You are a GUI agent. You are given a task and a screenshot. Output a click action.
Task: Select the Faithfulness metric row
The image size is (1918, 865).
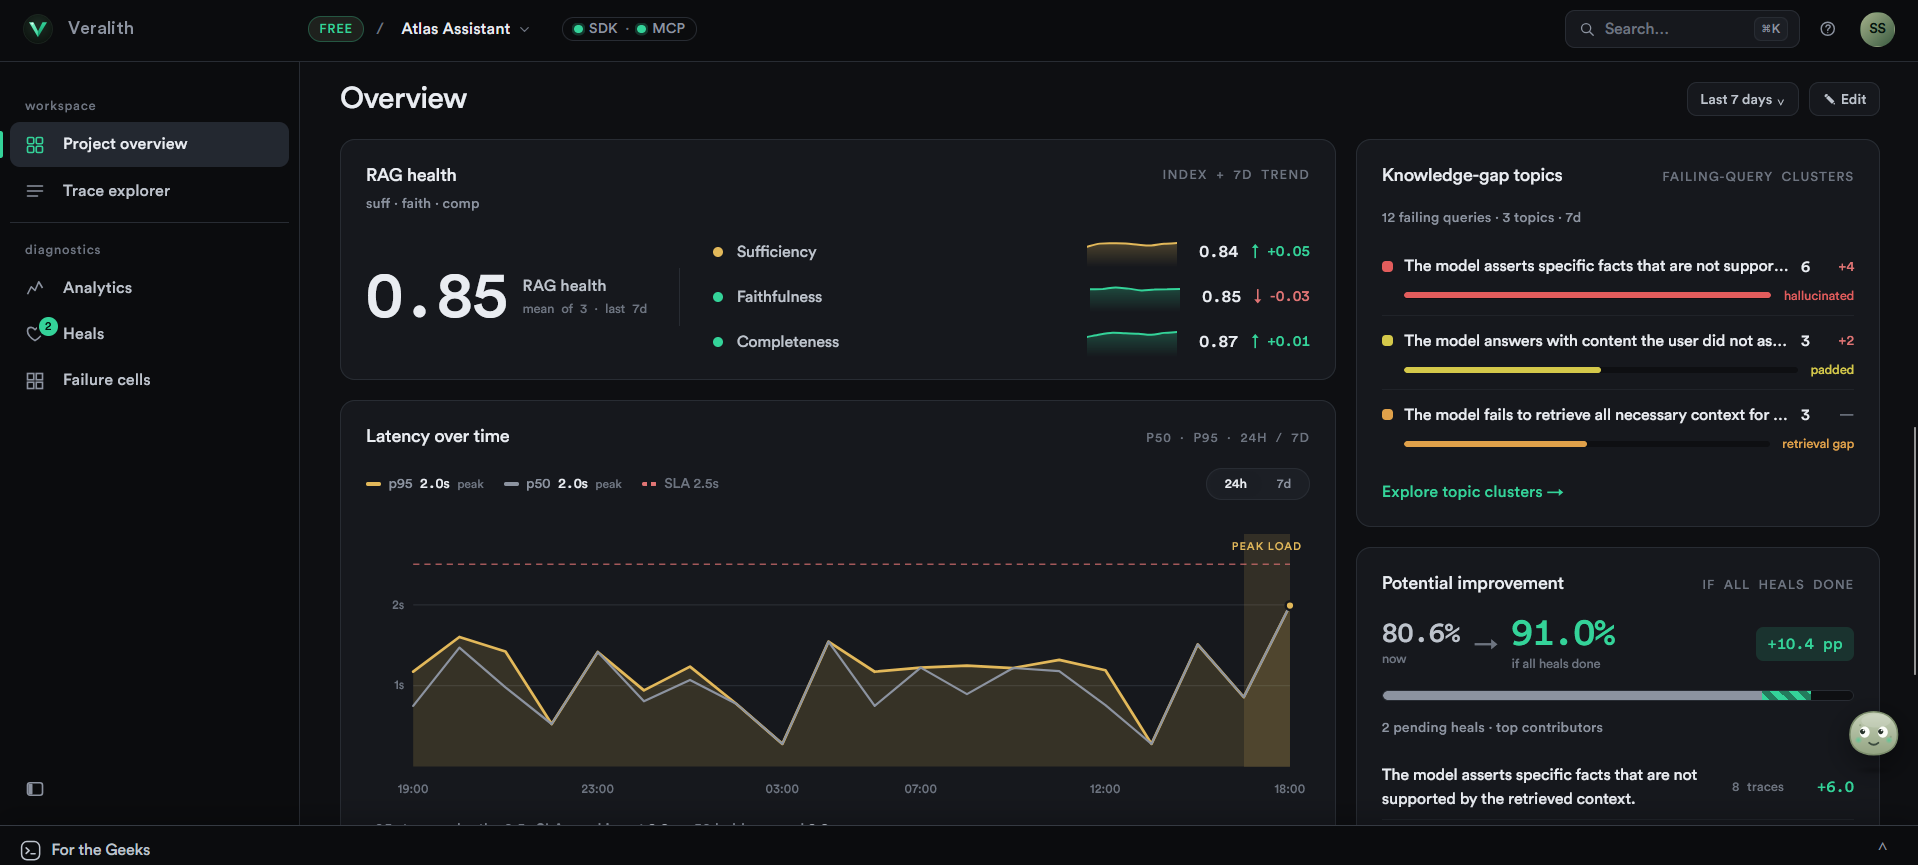[1011, 297]
